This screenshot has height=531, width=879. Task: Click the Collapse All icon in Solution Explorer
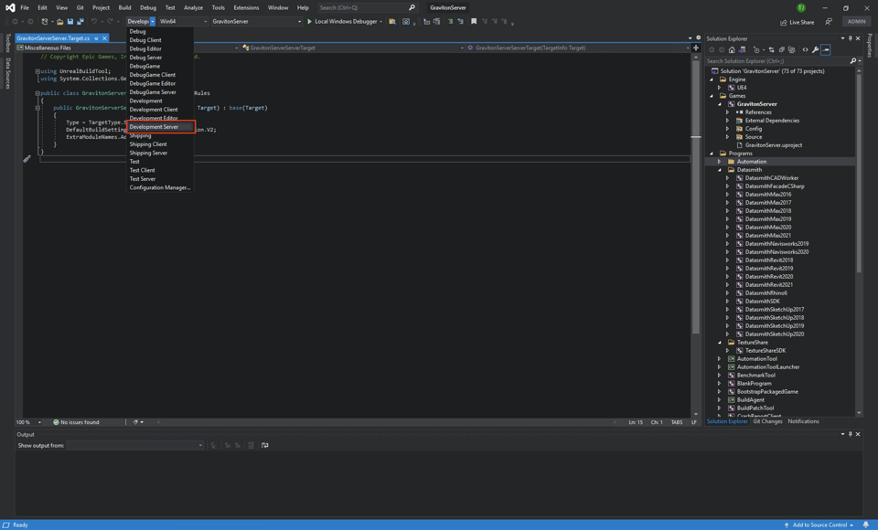pyautogui.click(x=782, y=50)
